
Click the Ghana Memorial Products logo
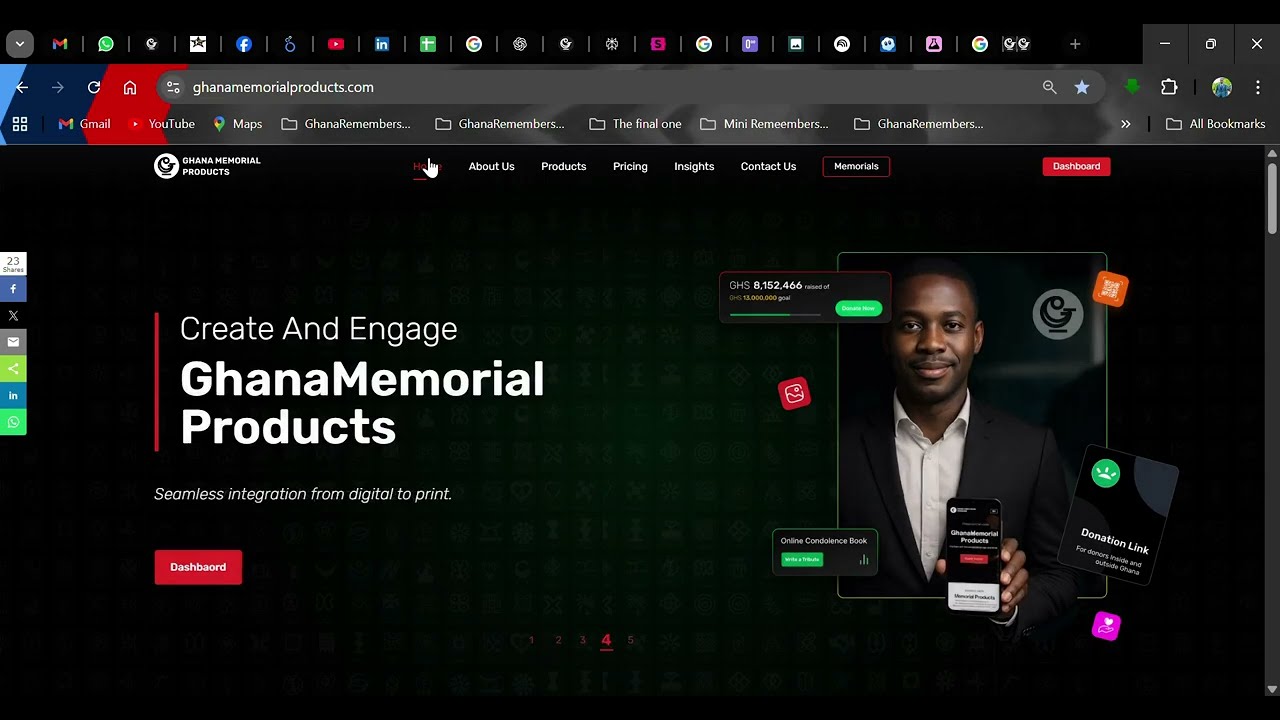coord(207,166)
